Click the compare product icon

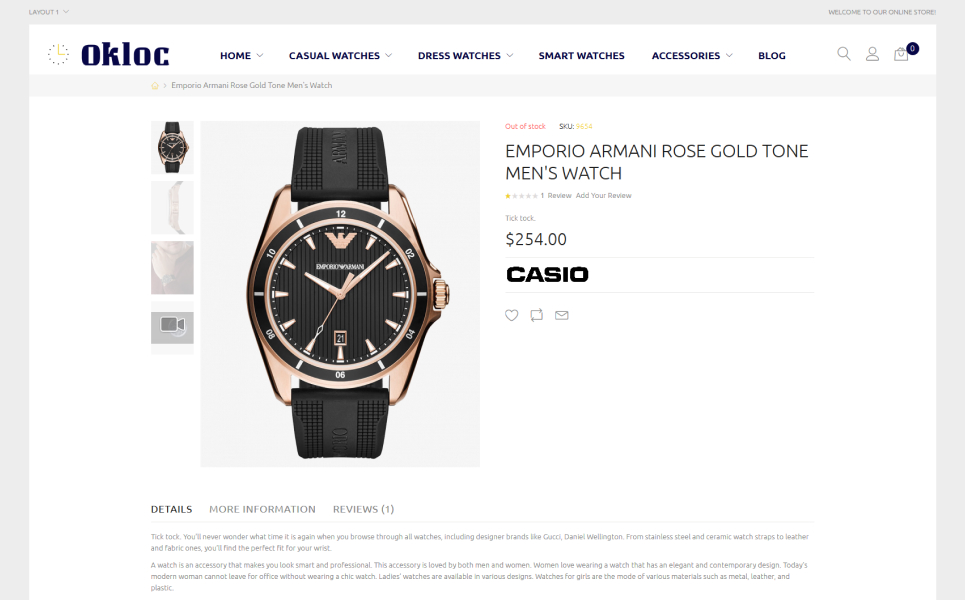537,315
